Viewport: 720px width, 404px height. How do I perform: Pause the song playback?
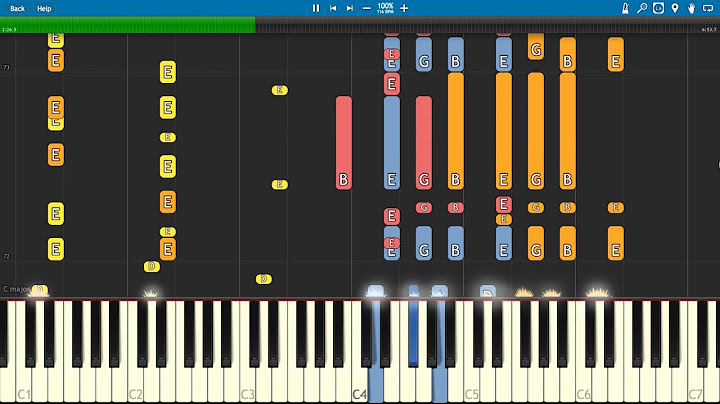tap(316, 8)
